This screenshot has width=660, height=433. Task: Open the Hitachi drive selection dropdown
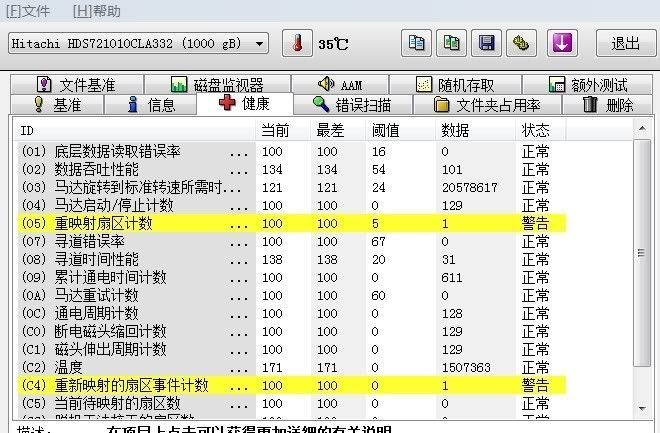(x=260, y=44)
